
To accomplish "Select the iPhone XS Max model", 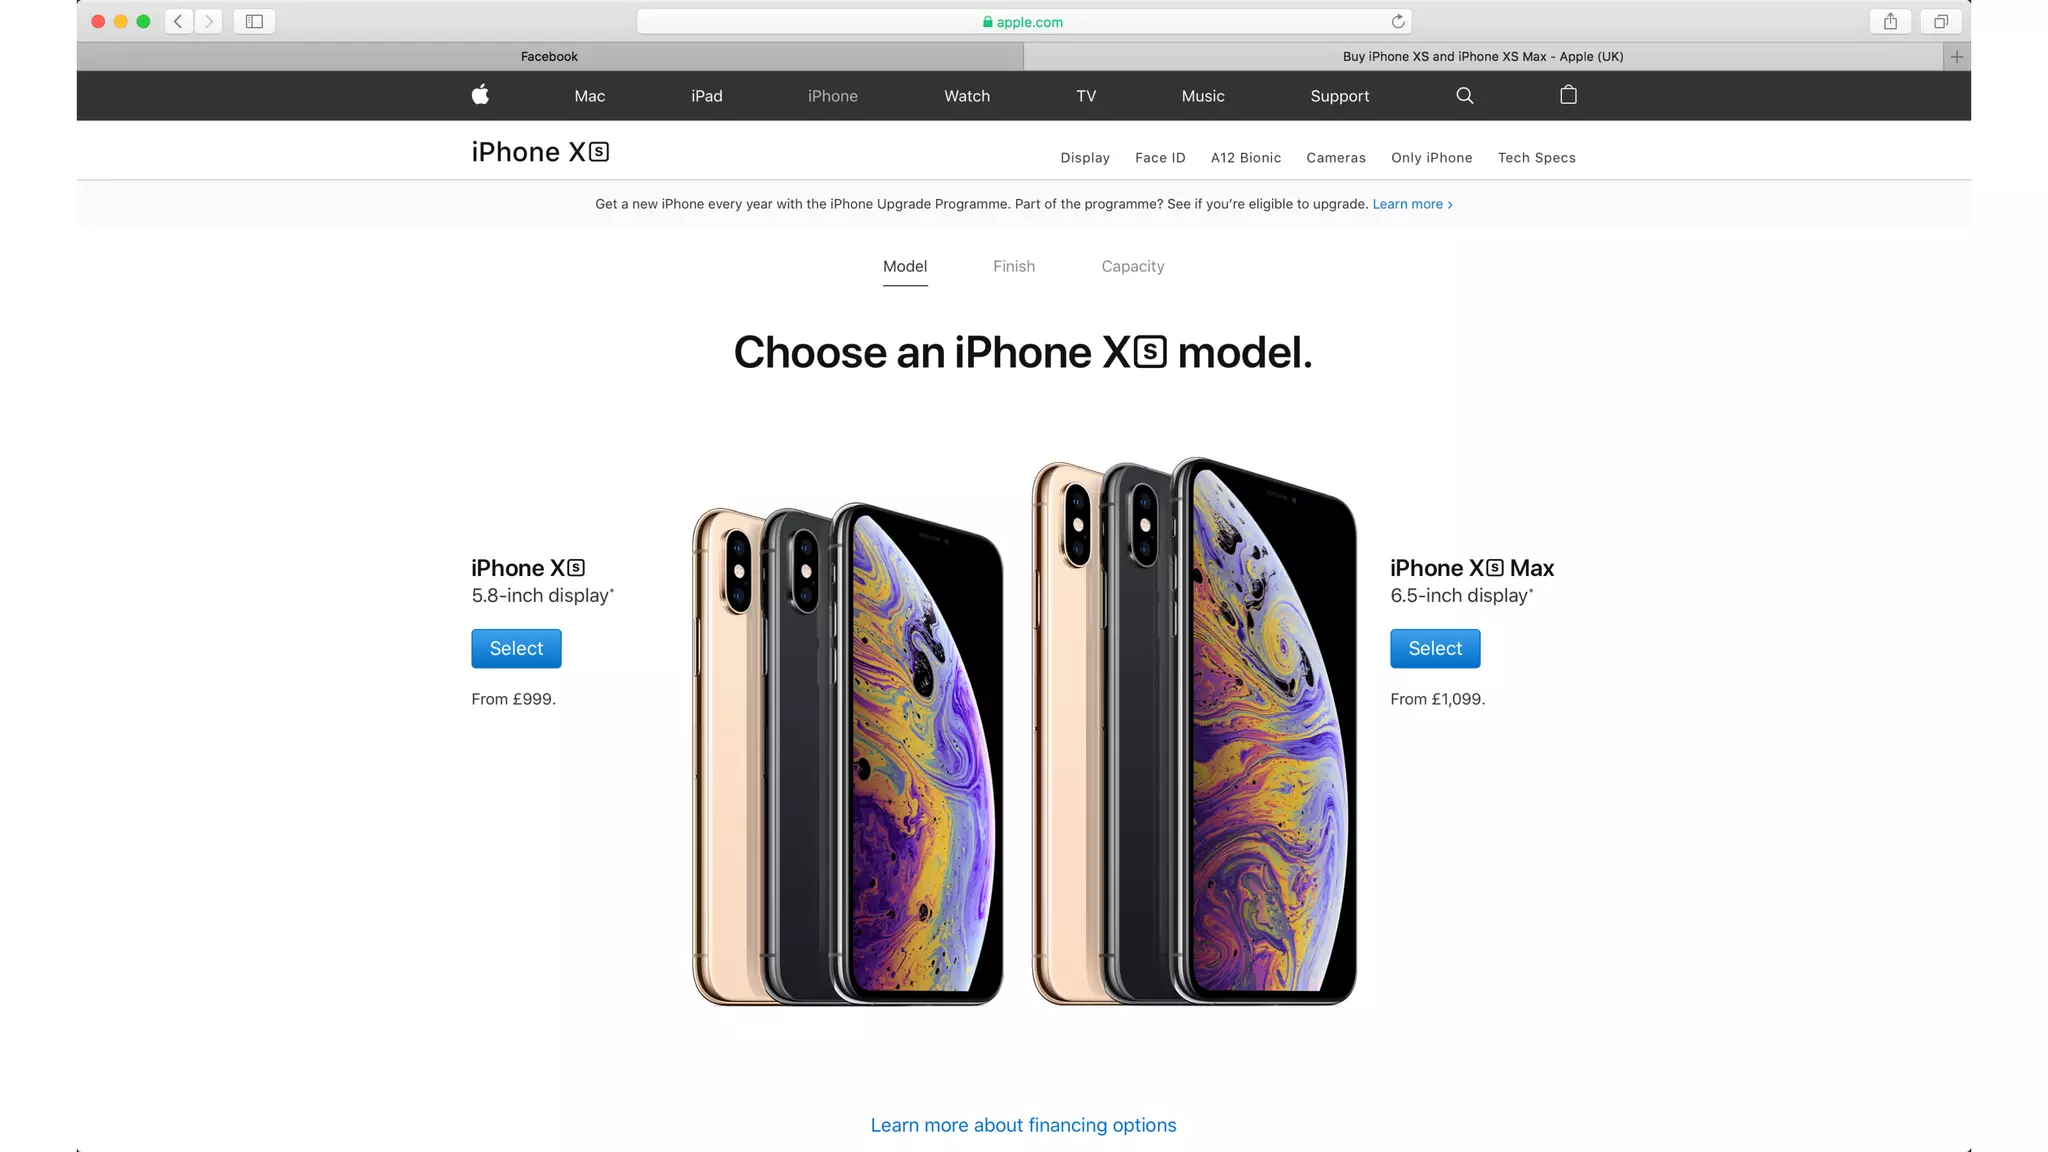I will point(1435,648).
